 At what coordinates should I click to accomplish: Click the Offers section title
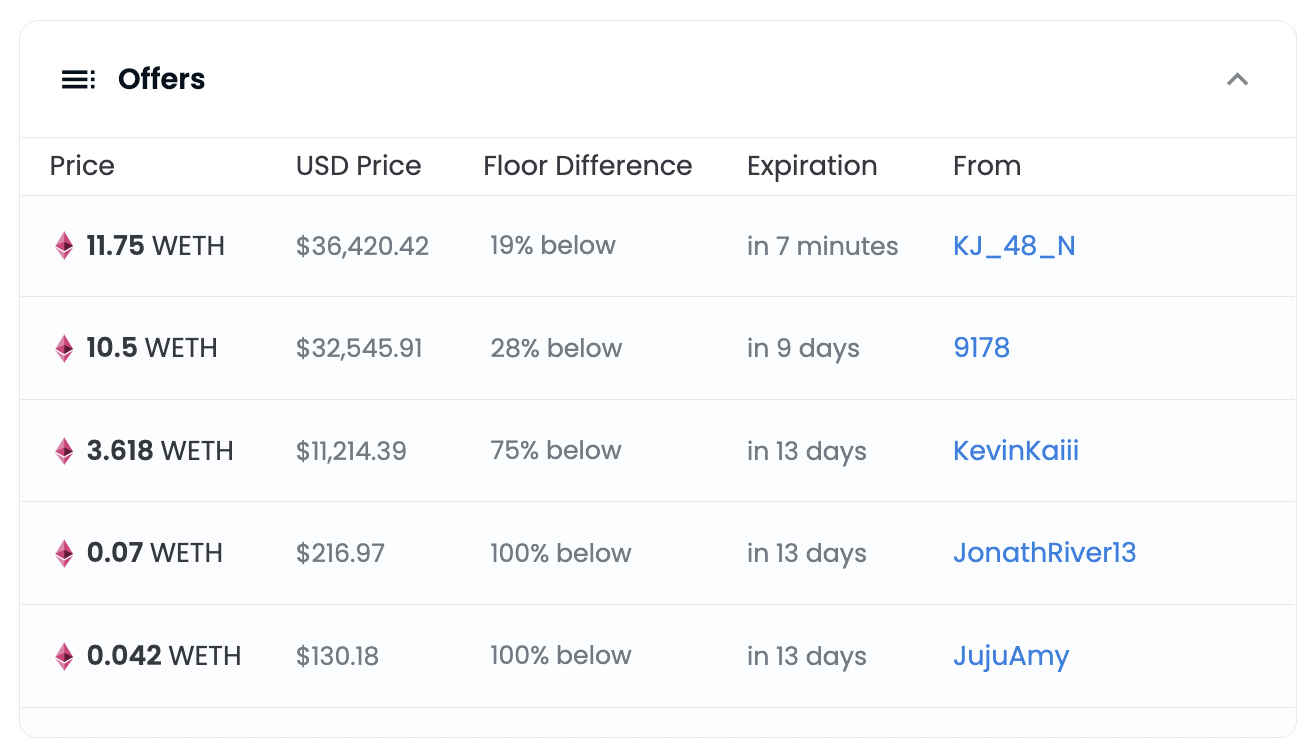[x=161, y=79]
